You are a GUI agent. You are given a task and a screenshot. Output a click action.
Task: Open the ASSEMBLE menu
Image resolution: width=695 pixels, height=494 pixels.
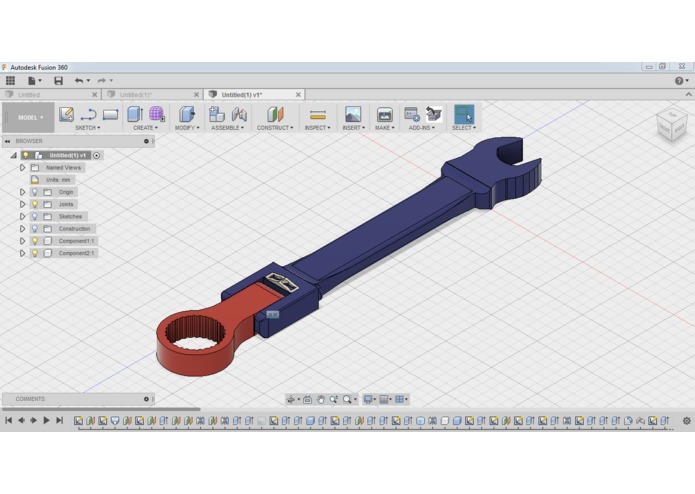[x=227, y=128]
